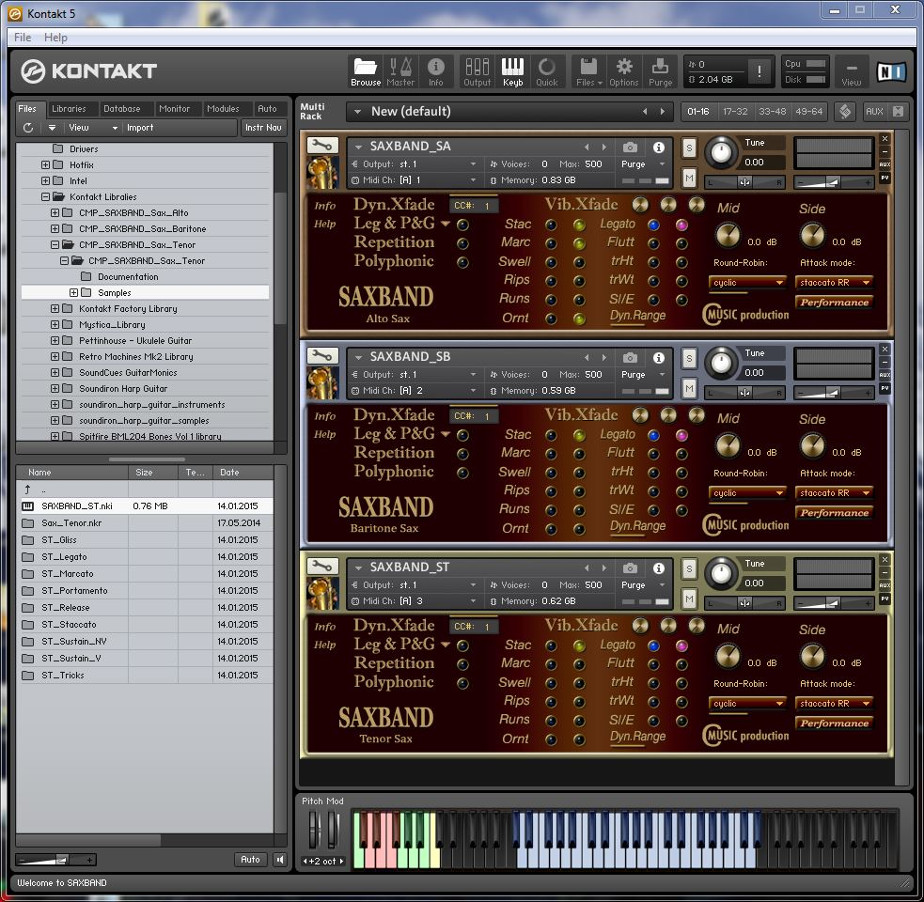
Task: Adjust the browser preview volume slider
Action: [x=56, y=860]
